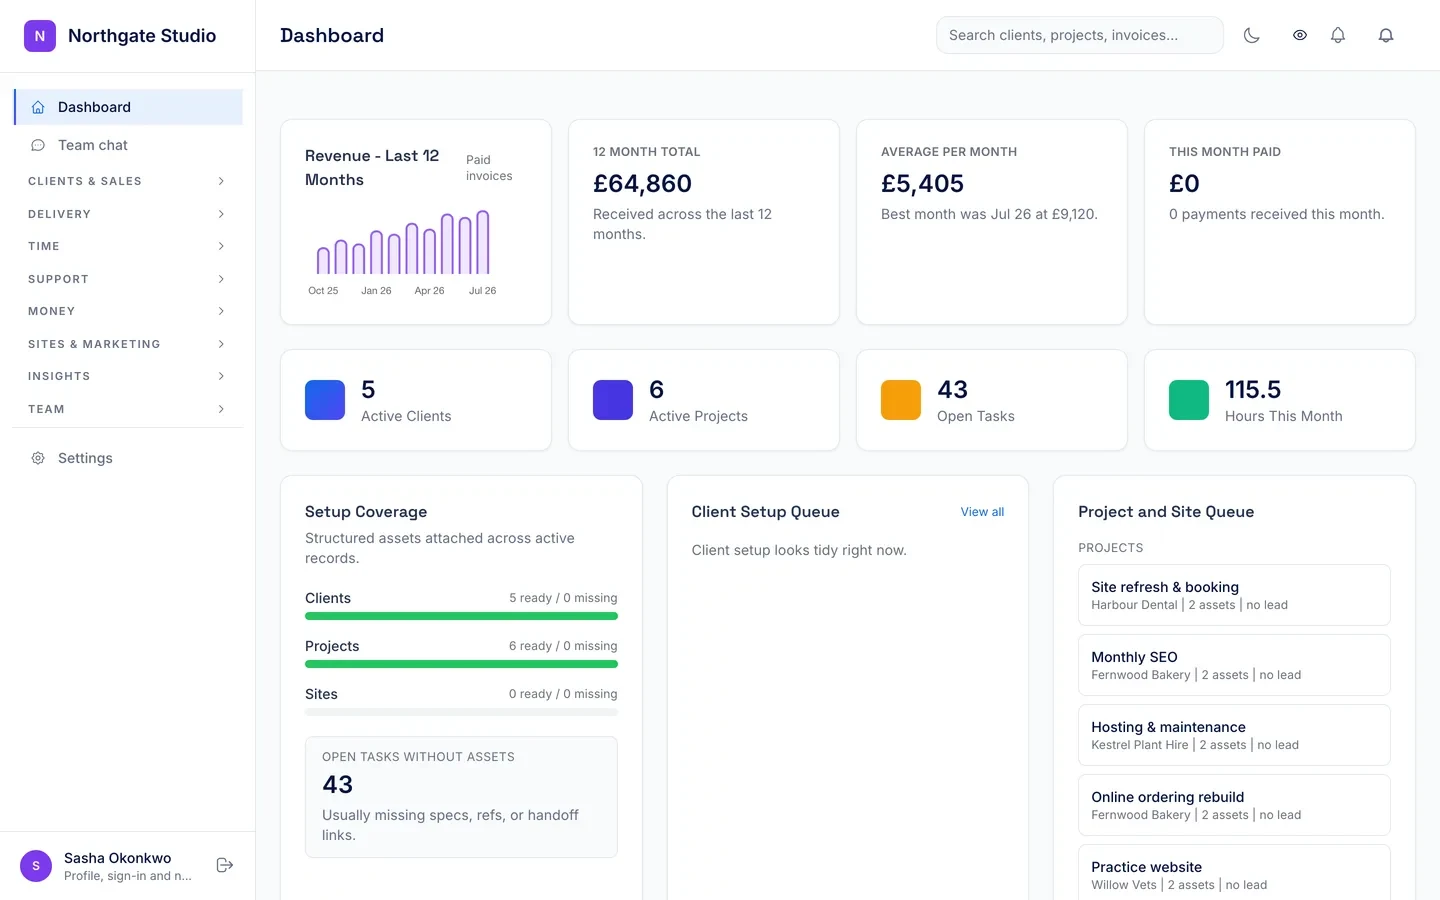This screenshot has height=900, width=1440.
Task: Click the £64,860 12 month total value
Action: point(642,184)
